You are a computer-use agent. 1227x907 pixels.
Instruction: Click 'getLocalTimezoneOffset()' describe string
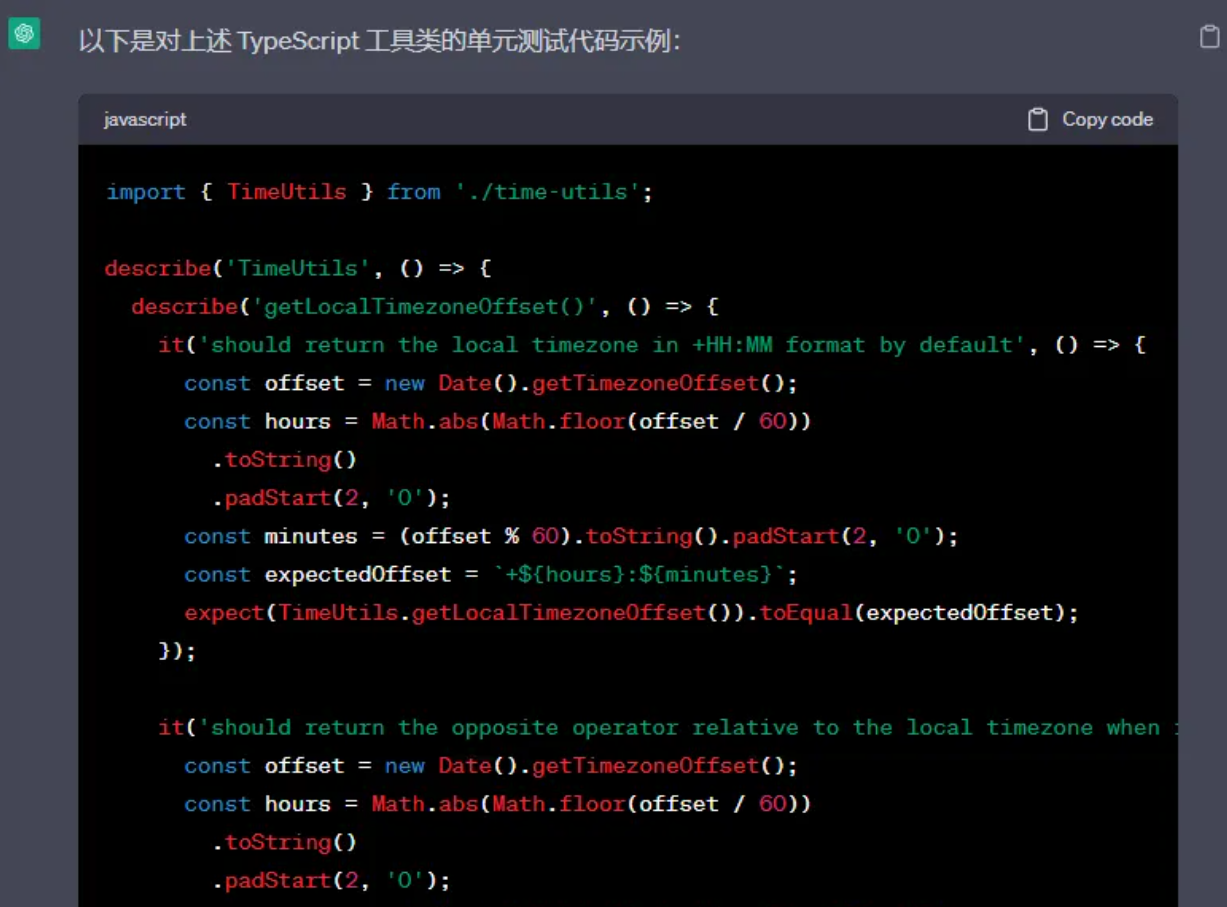[424, 307]
